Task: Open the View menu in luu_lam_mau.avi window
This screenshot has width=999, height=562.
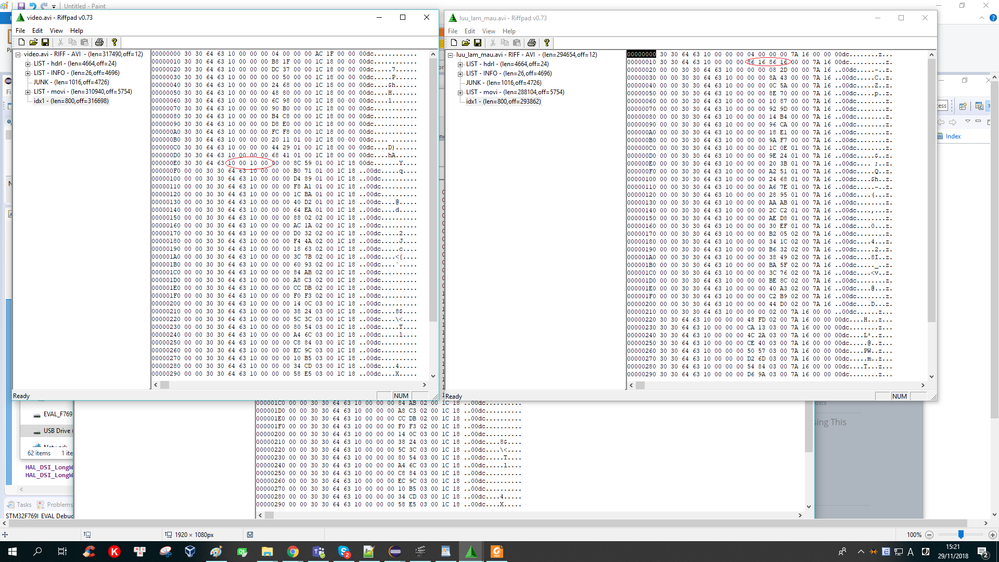Action: tap(489, 31)
